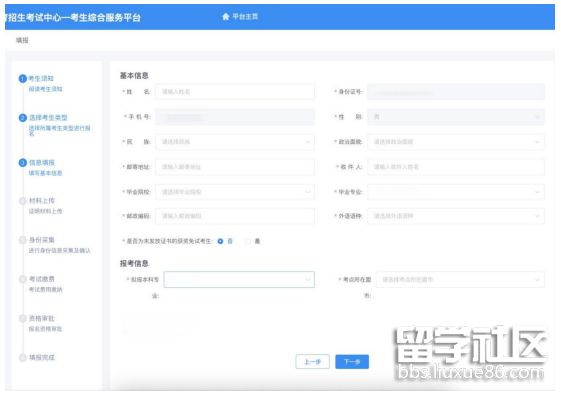Click the disabled 手机号 field

(235, 117)
